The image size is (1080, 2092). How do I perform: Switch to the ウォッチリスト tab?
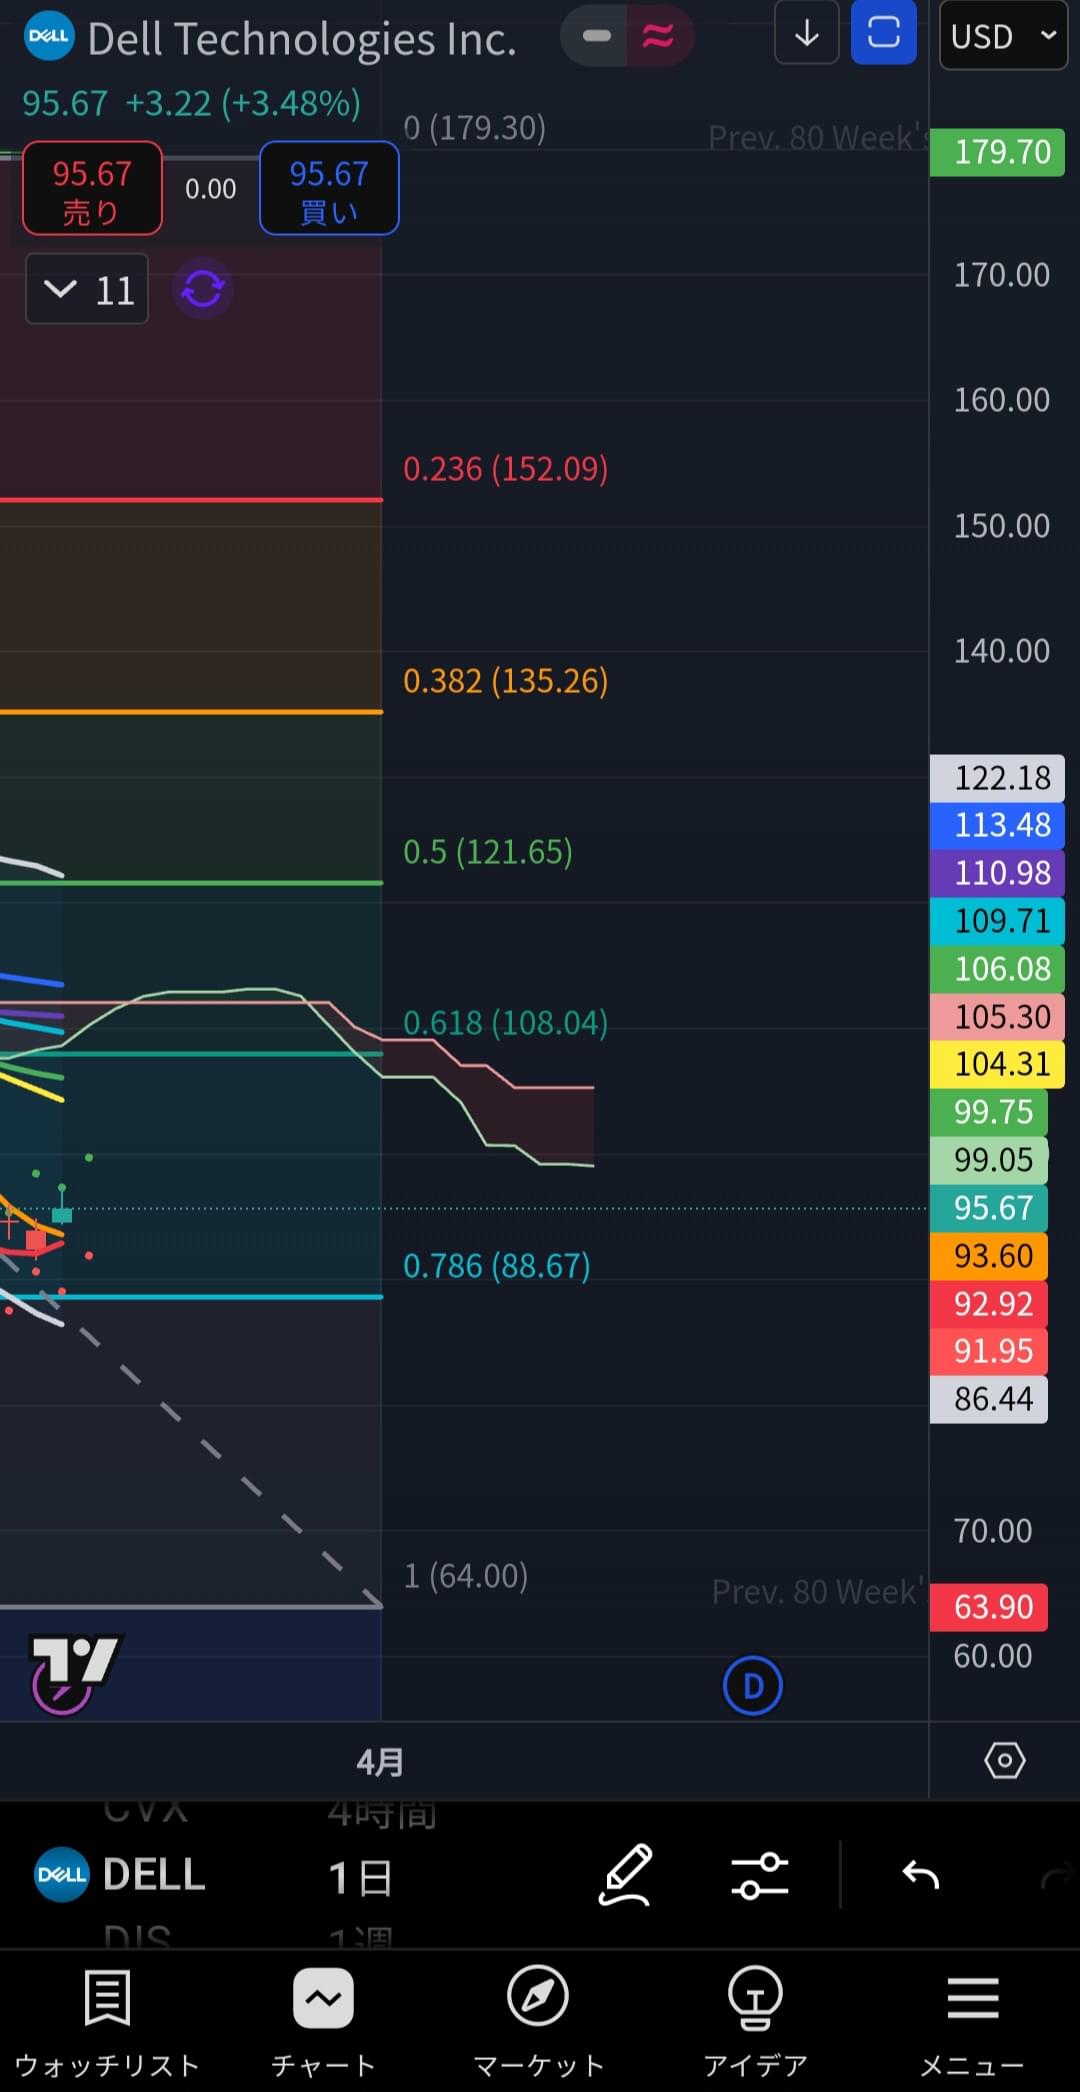(107, 2023)
